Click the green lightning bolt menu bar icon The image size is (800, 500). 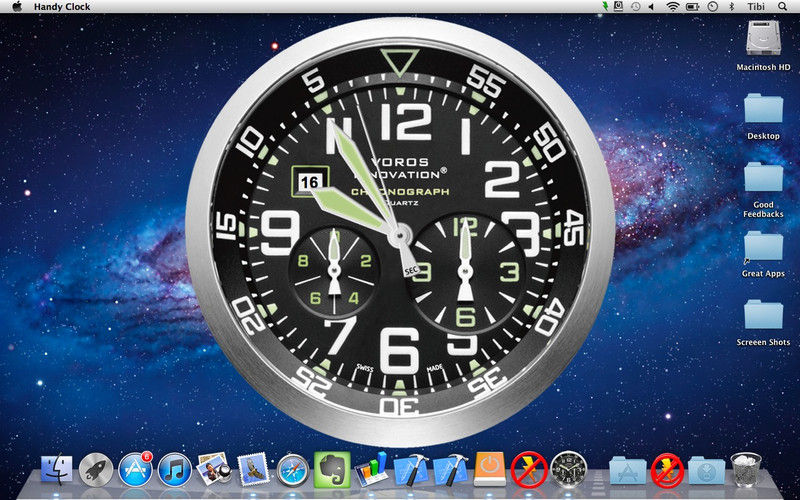(606, 6)
